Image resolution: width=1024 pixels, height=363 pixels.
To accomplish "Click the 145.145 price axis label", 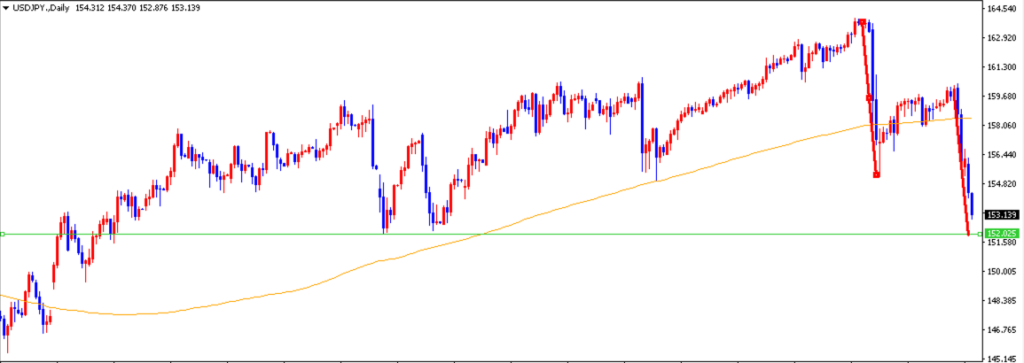I will [x=1003, y=358].
